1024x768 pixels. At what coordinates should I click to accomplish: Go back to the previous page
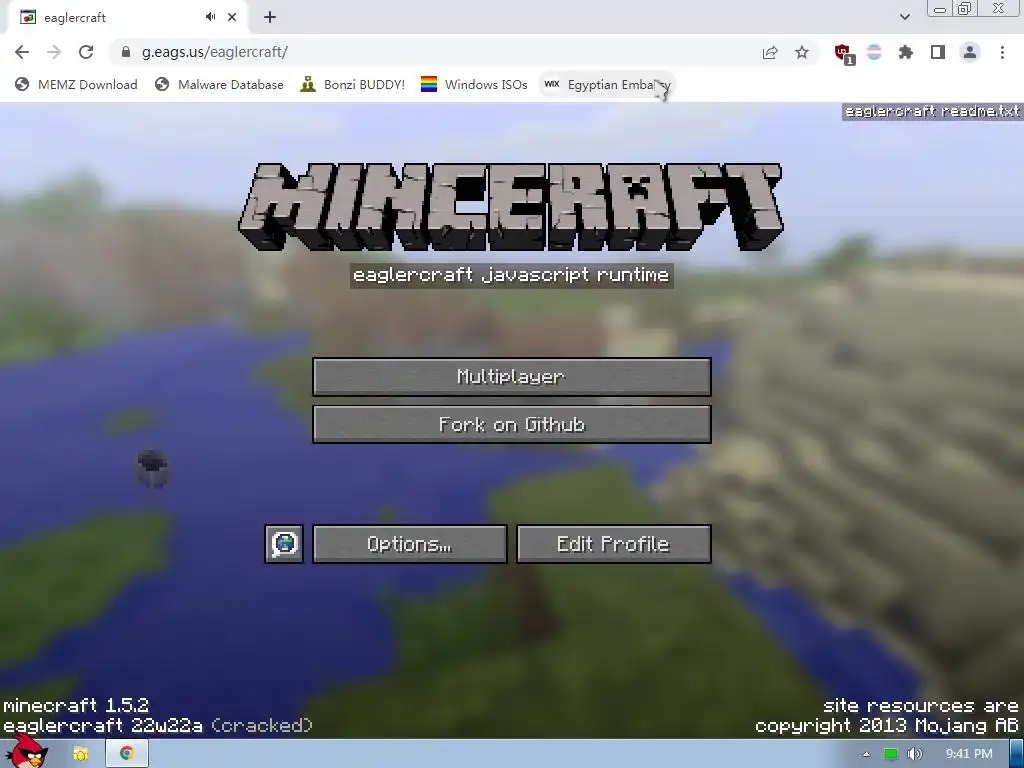click(x=22, y=52)
